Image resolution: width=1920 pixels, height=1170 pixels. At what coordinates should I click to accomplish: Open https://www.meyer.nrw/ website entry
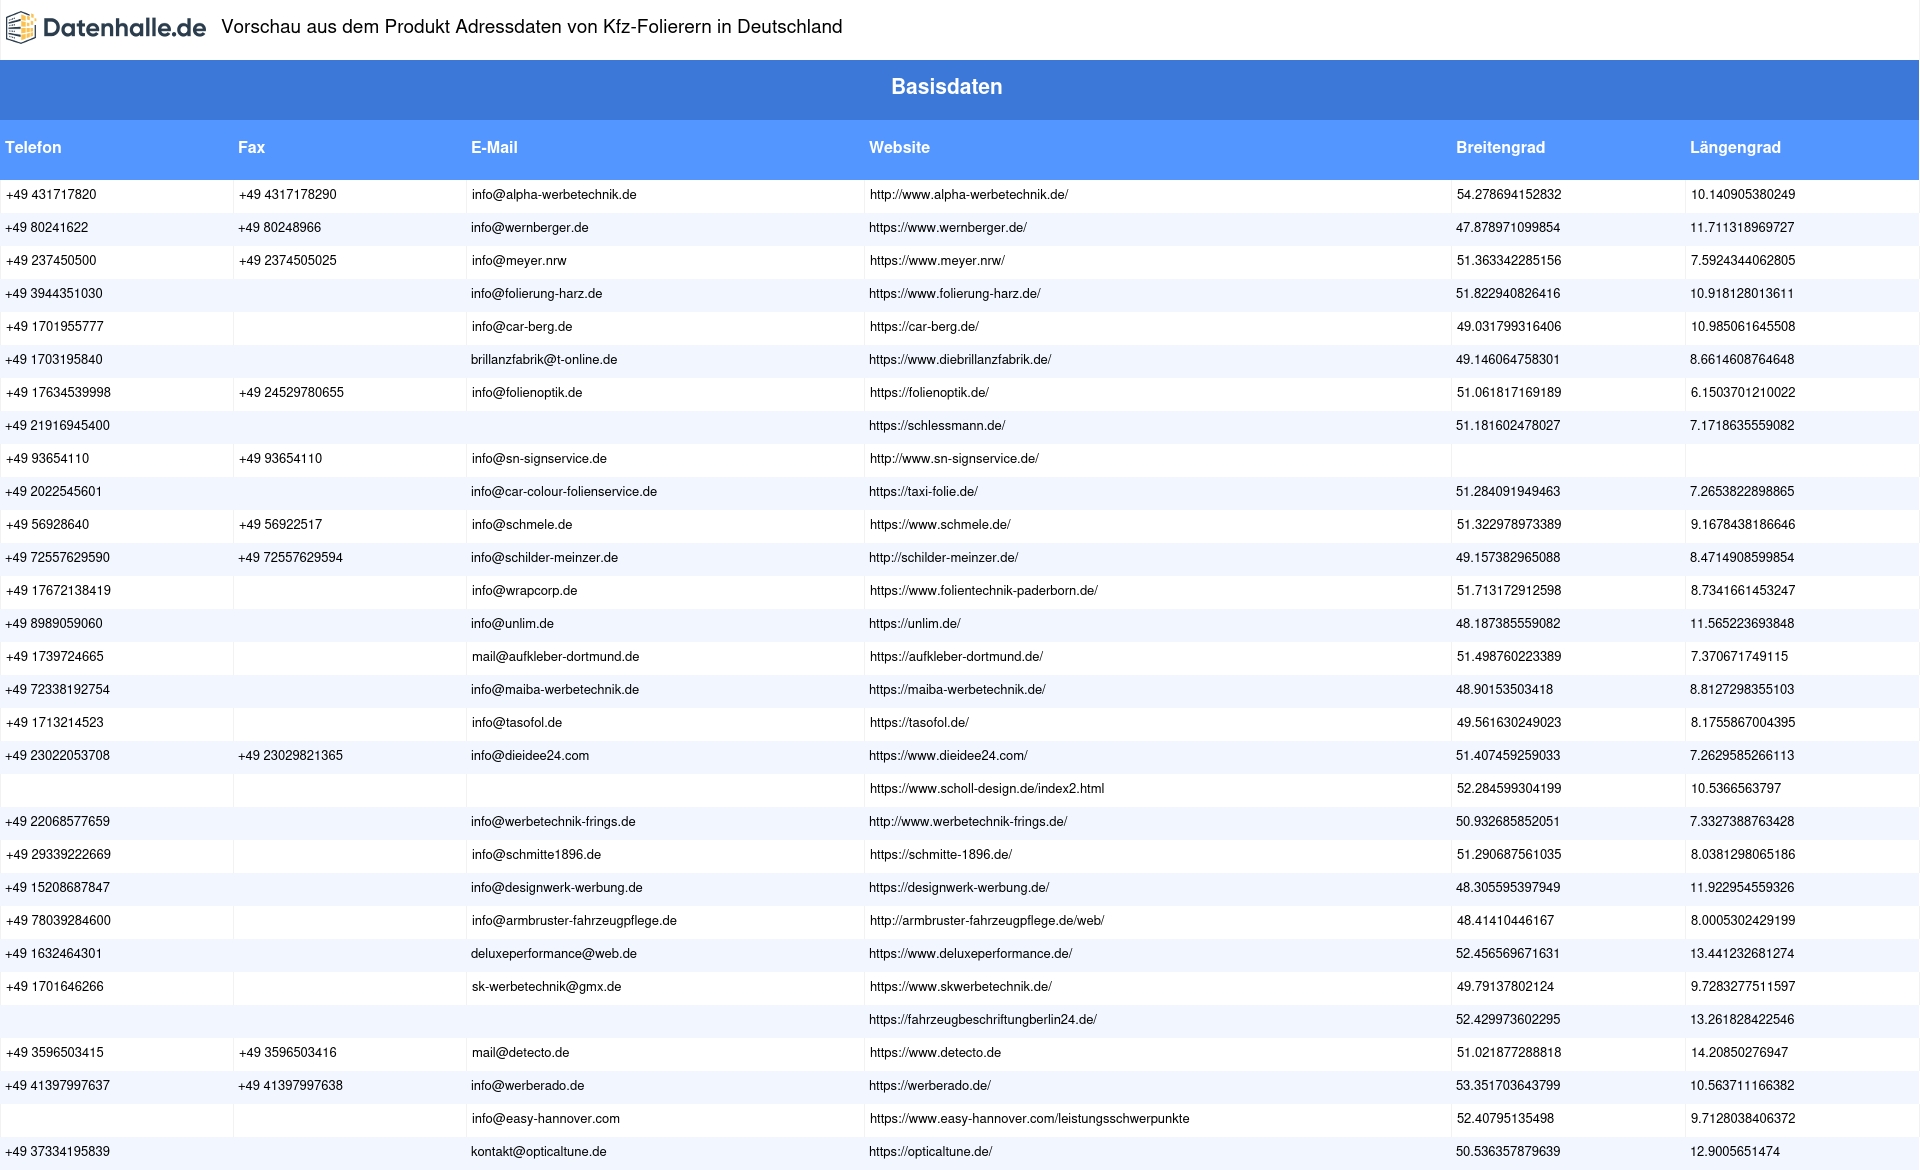pos(936,261)
